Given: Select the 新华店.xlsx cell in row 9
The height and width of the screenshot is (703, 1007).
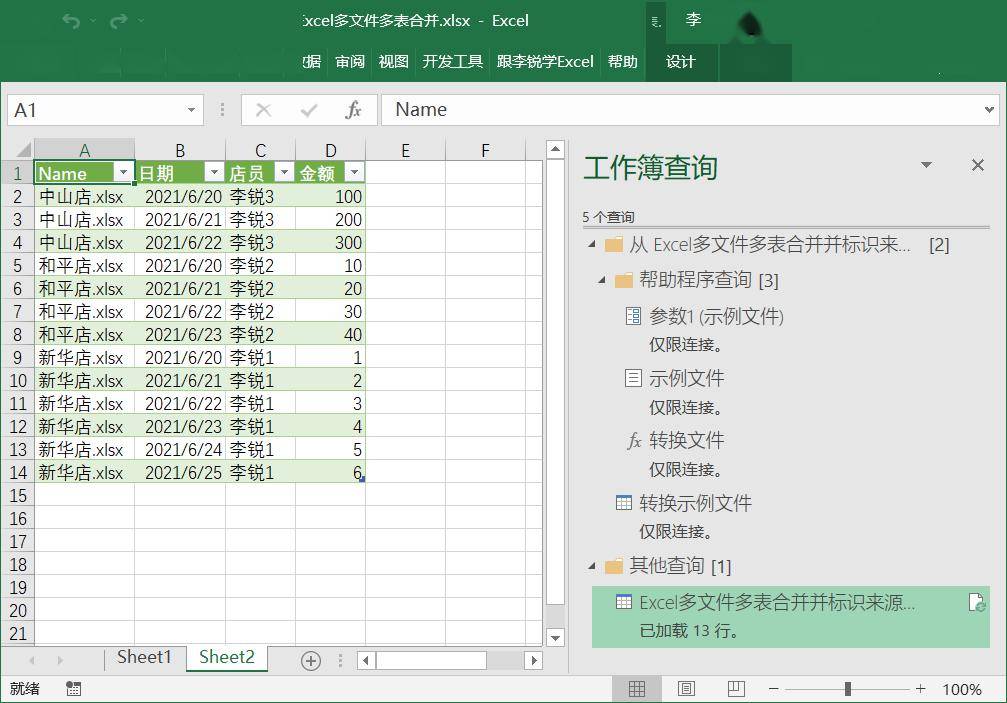Looking at the screenshot, I should pyautogui.click(x=84, y=358).
